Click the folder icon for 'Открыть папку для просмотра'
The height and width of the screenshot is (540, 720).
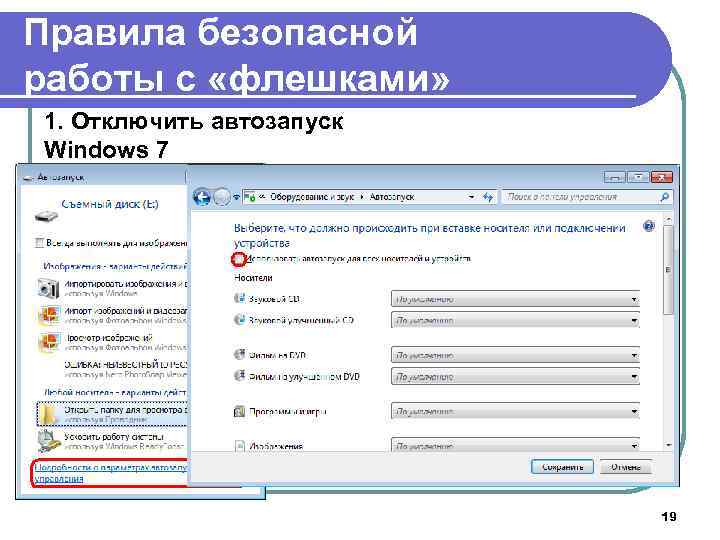pyautogui.click(x=48, y=414)
